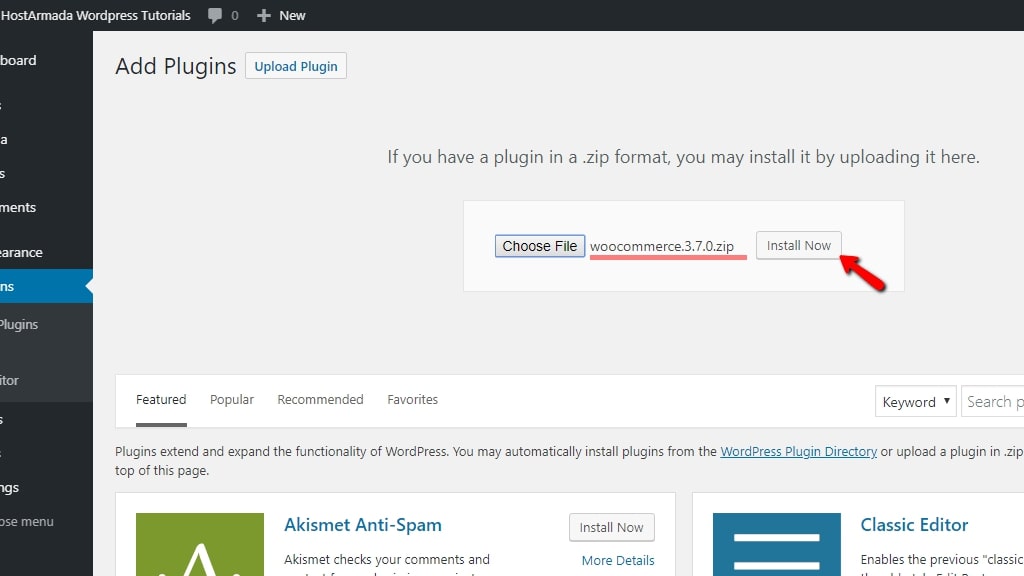Viewport: 1024px width, 576px height.
Task: Open Settings in the sidebar
Action: pos(46,488)
